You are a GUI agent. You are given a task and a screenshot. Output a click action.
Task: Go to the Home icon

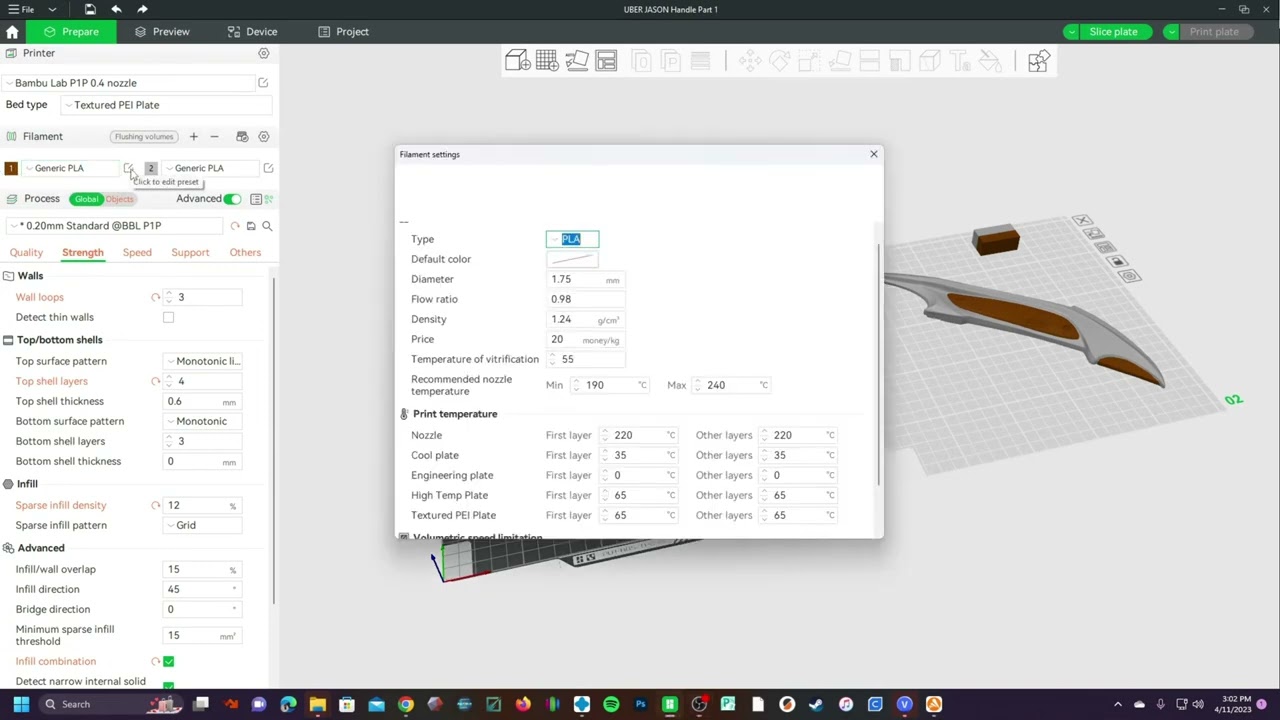pyautogui.click(x=12, y=32)
